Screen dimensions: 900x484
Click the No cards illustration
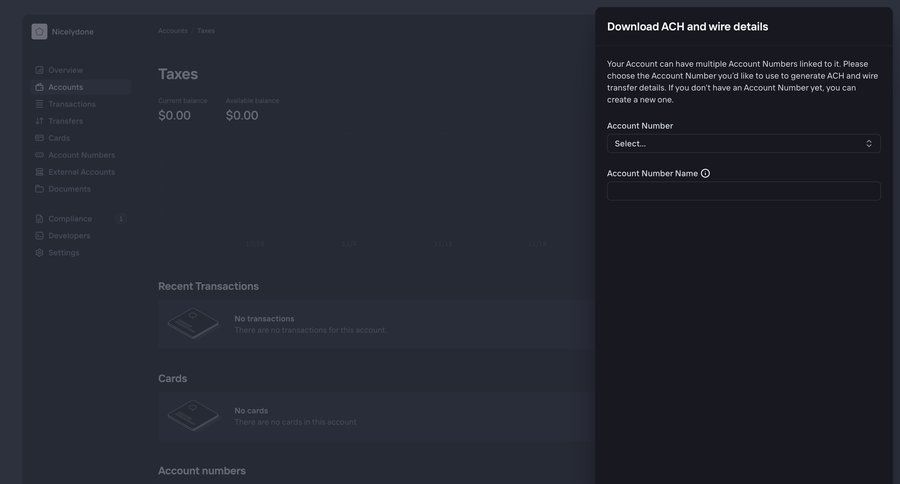tap(193, 415)
